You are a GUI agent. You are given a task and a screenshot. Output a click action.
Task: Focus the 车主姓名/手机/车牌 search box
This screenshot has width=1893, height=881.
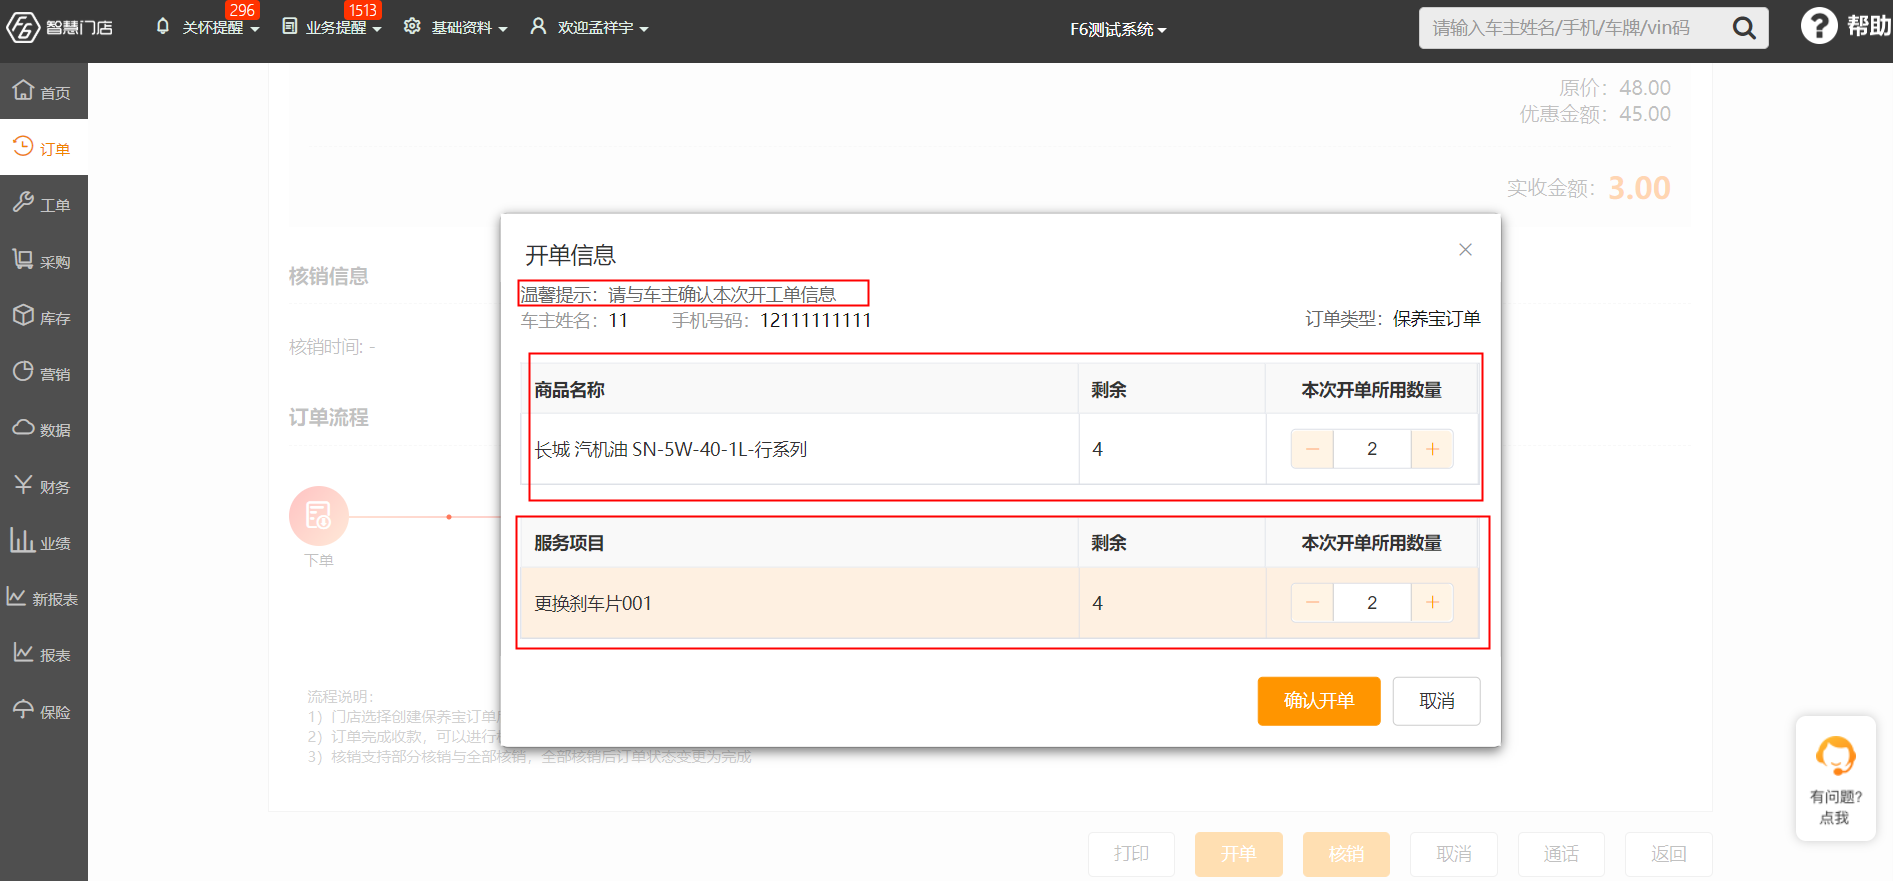[1575, 28]
